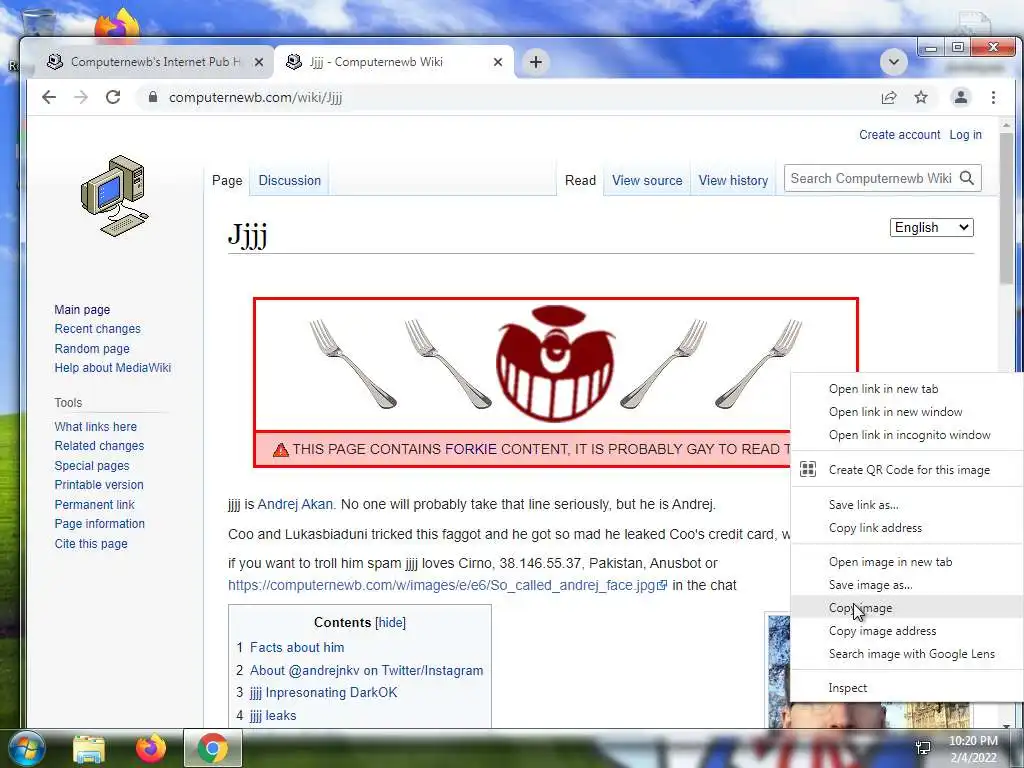The image size is (1024, 768).
Task: Select Create QR Code for this image
Action: tap(907, 470)
